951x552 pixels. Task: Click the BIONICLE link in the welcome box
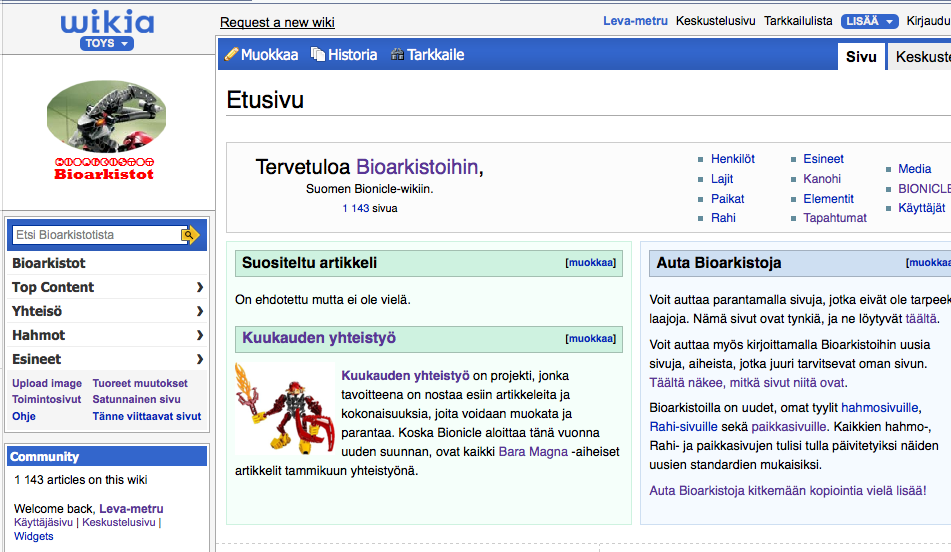point(924,189)
